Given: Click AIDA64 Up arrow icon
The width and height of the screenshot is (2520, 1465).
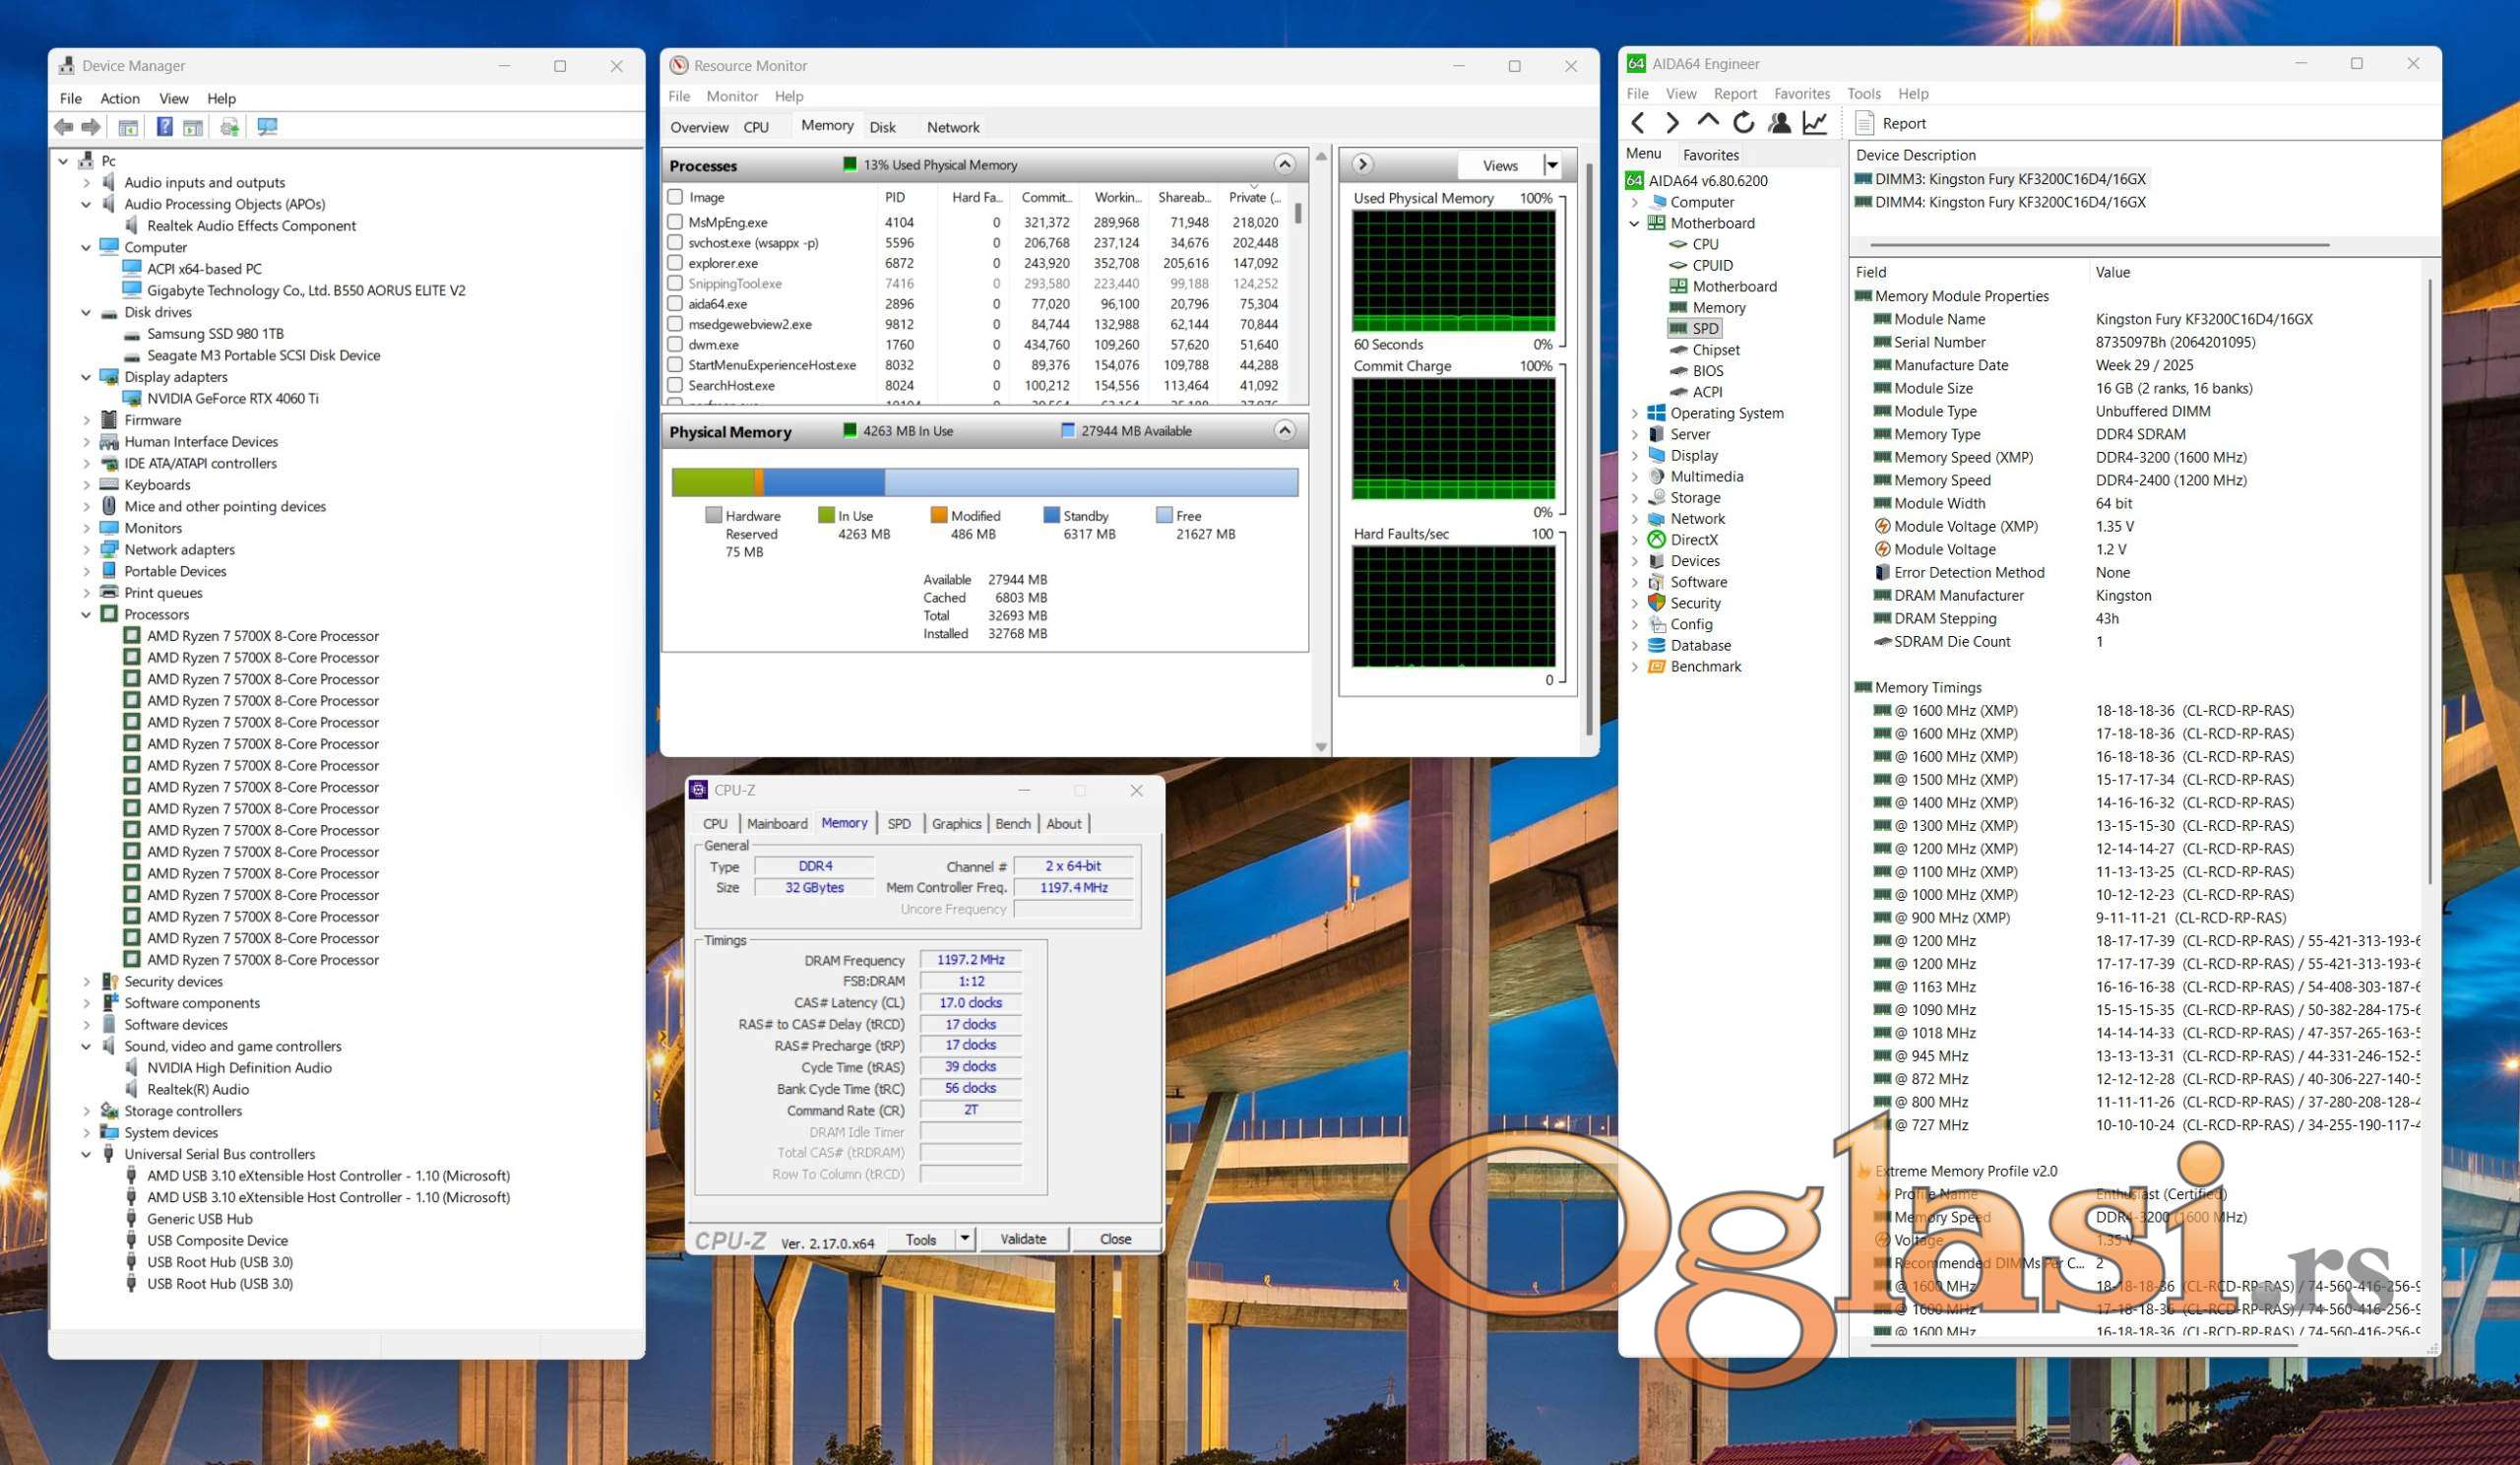Looking at the screenshot, I should [x=1707, y=122].
